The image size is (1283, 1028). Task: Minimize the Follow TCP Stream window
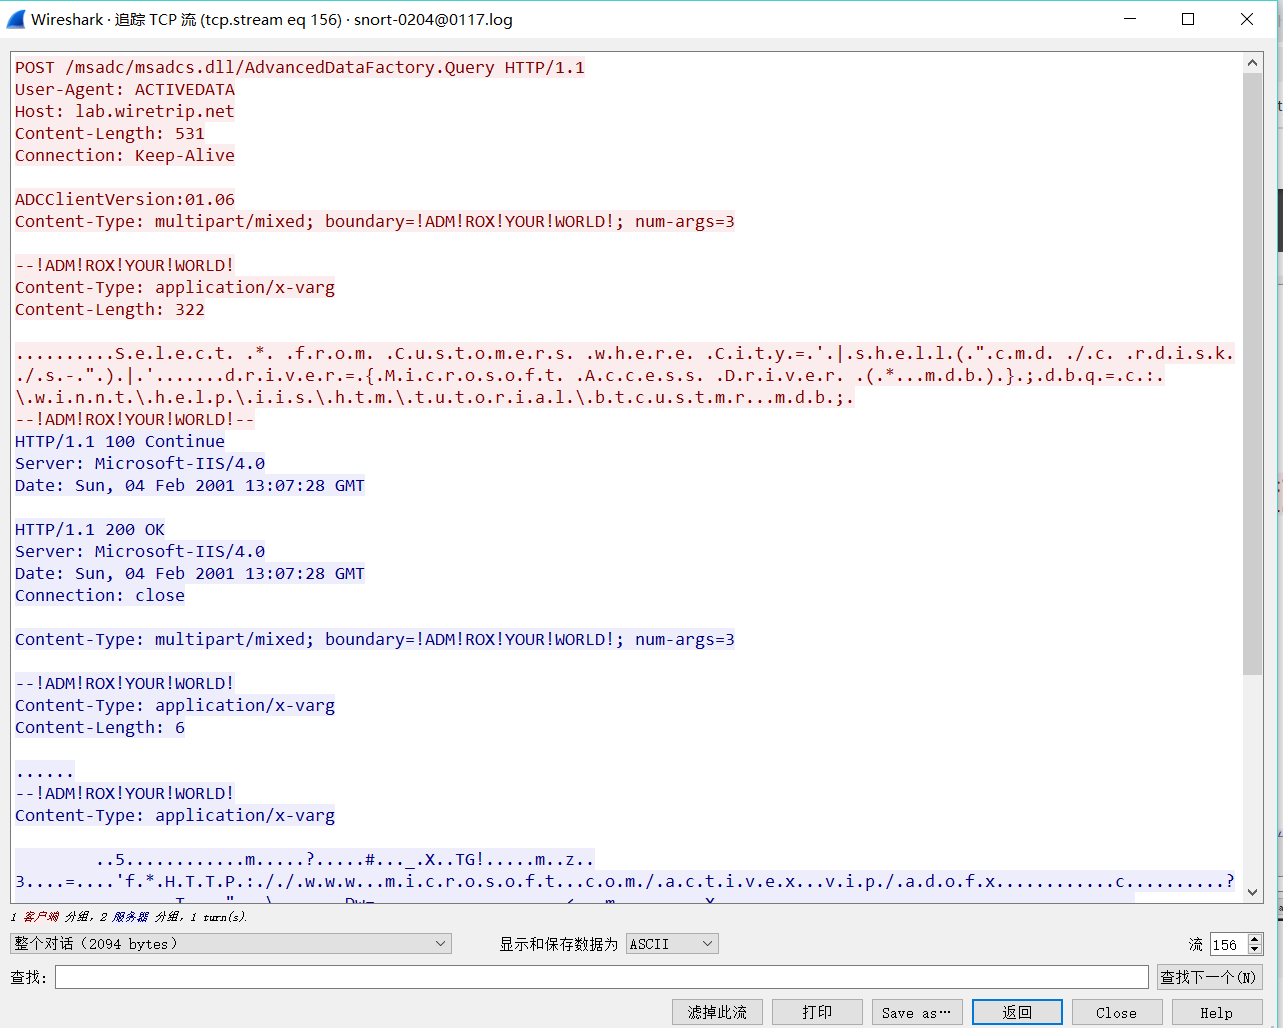click(x=1130, y=19)
